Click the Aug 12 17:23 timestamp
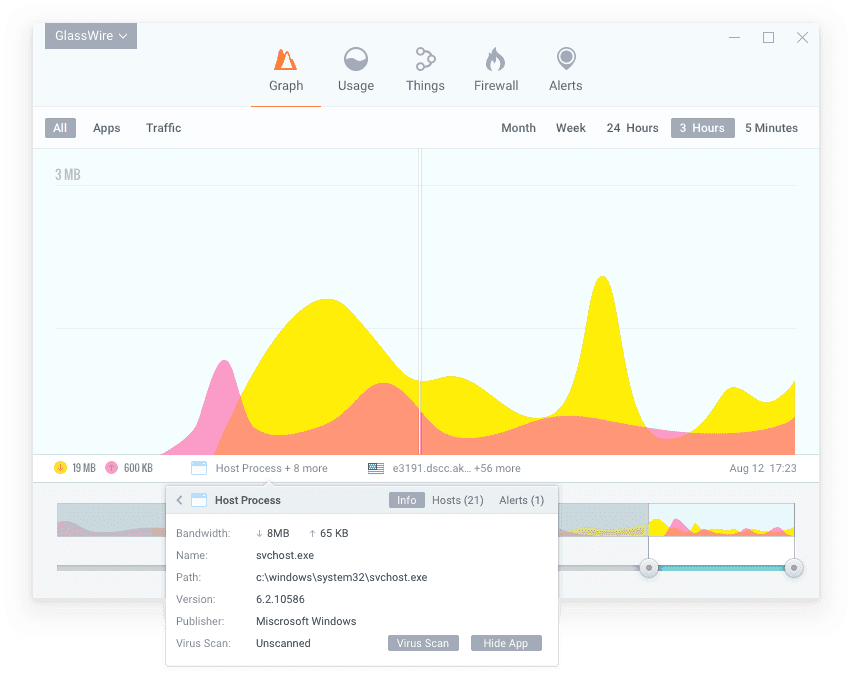Image resolution: width=852 pixels, height=679 pixels. [763, 468]
